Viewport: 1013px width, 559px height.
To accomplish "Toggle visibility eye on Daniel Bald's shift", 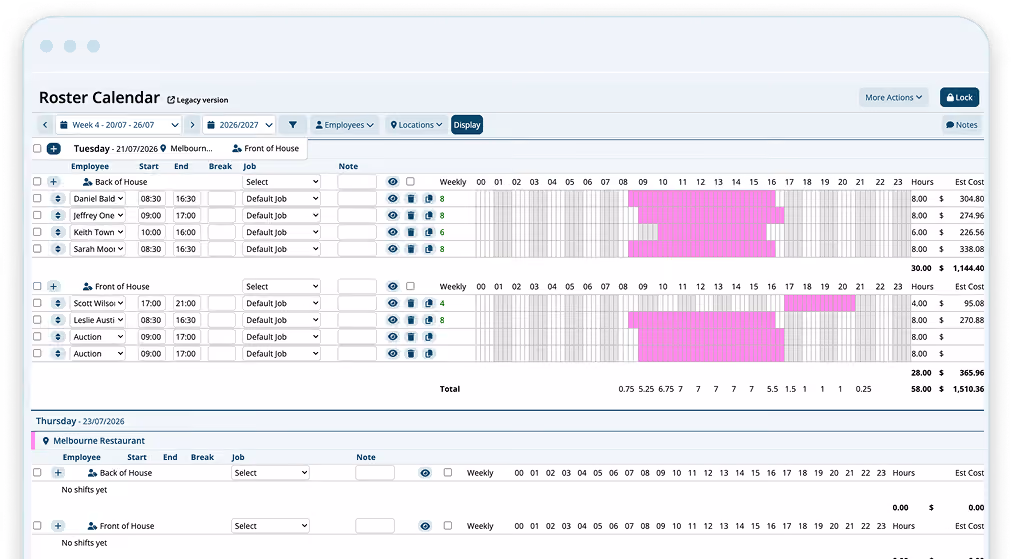I will click(x=392, y=198).
